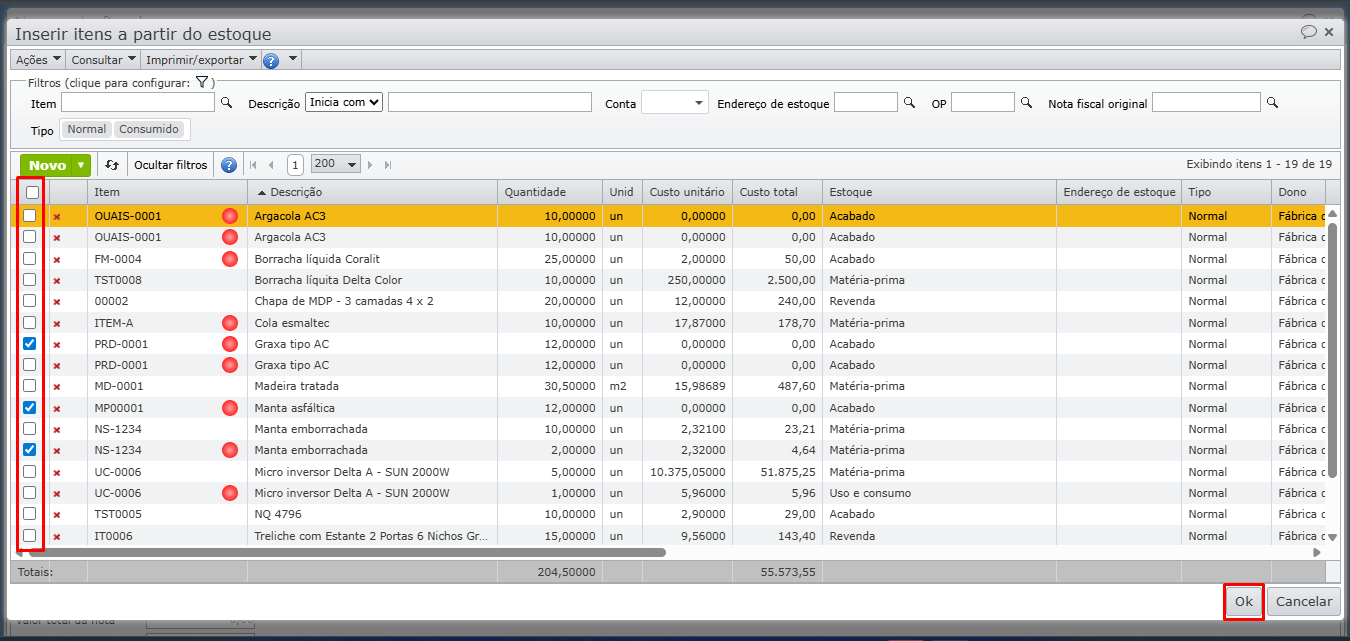Open the Inicia com description dropdown
The image size is (1350, 641).
pos(344,102)
